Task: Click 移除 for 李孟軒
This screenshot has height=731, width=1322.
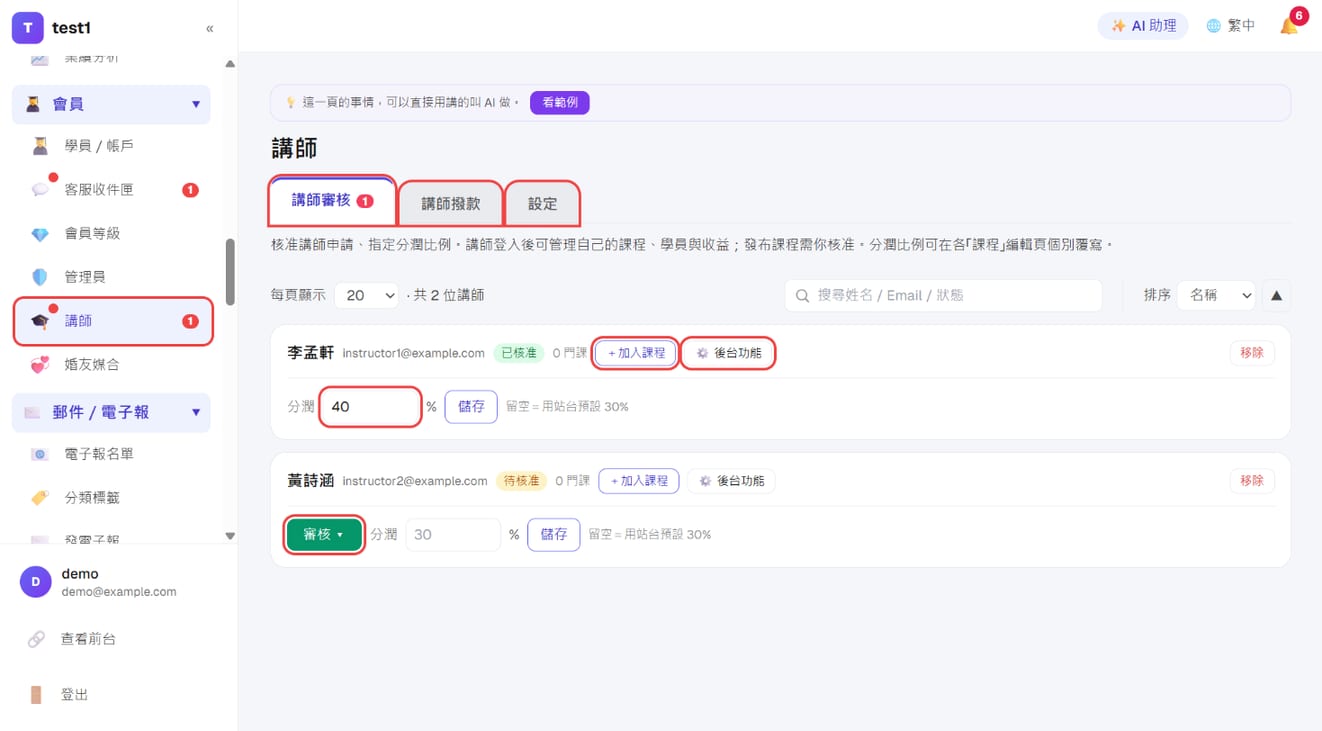Action: click(x=1251, y=353)
